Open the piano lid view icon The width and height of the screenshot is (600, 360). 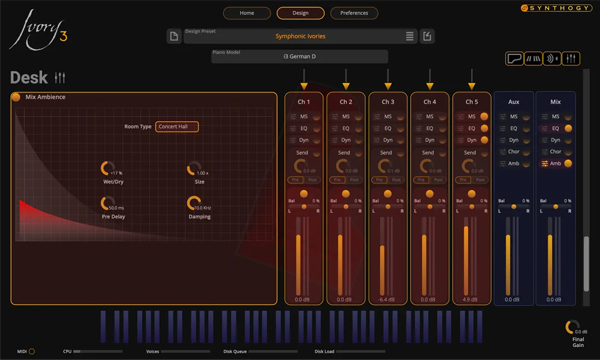[514, 59]
